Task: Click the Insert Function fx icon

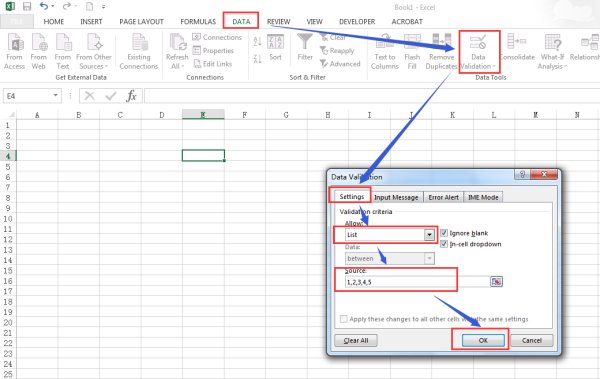Action: pyautogui.click(x=131, y=96)
